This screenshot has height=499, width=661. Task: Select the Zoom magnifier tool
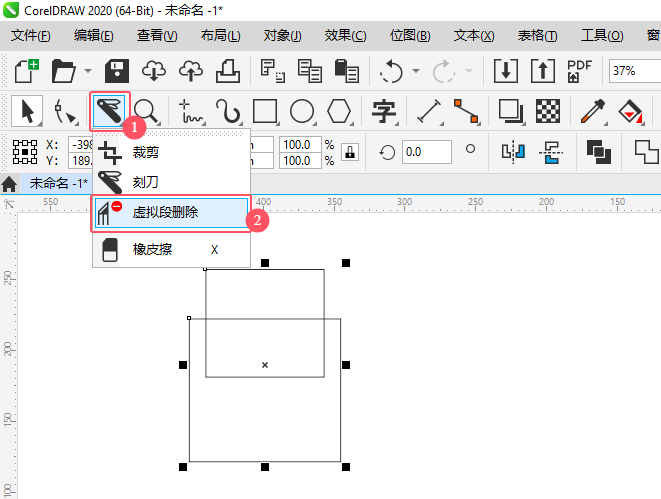(x=147, y=111)
